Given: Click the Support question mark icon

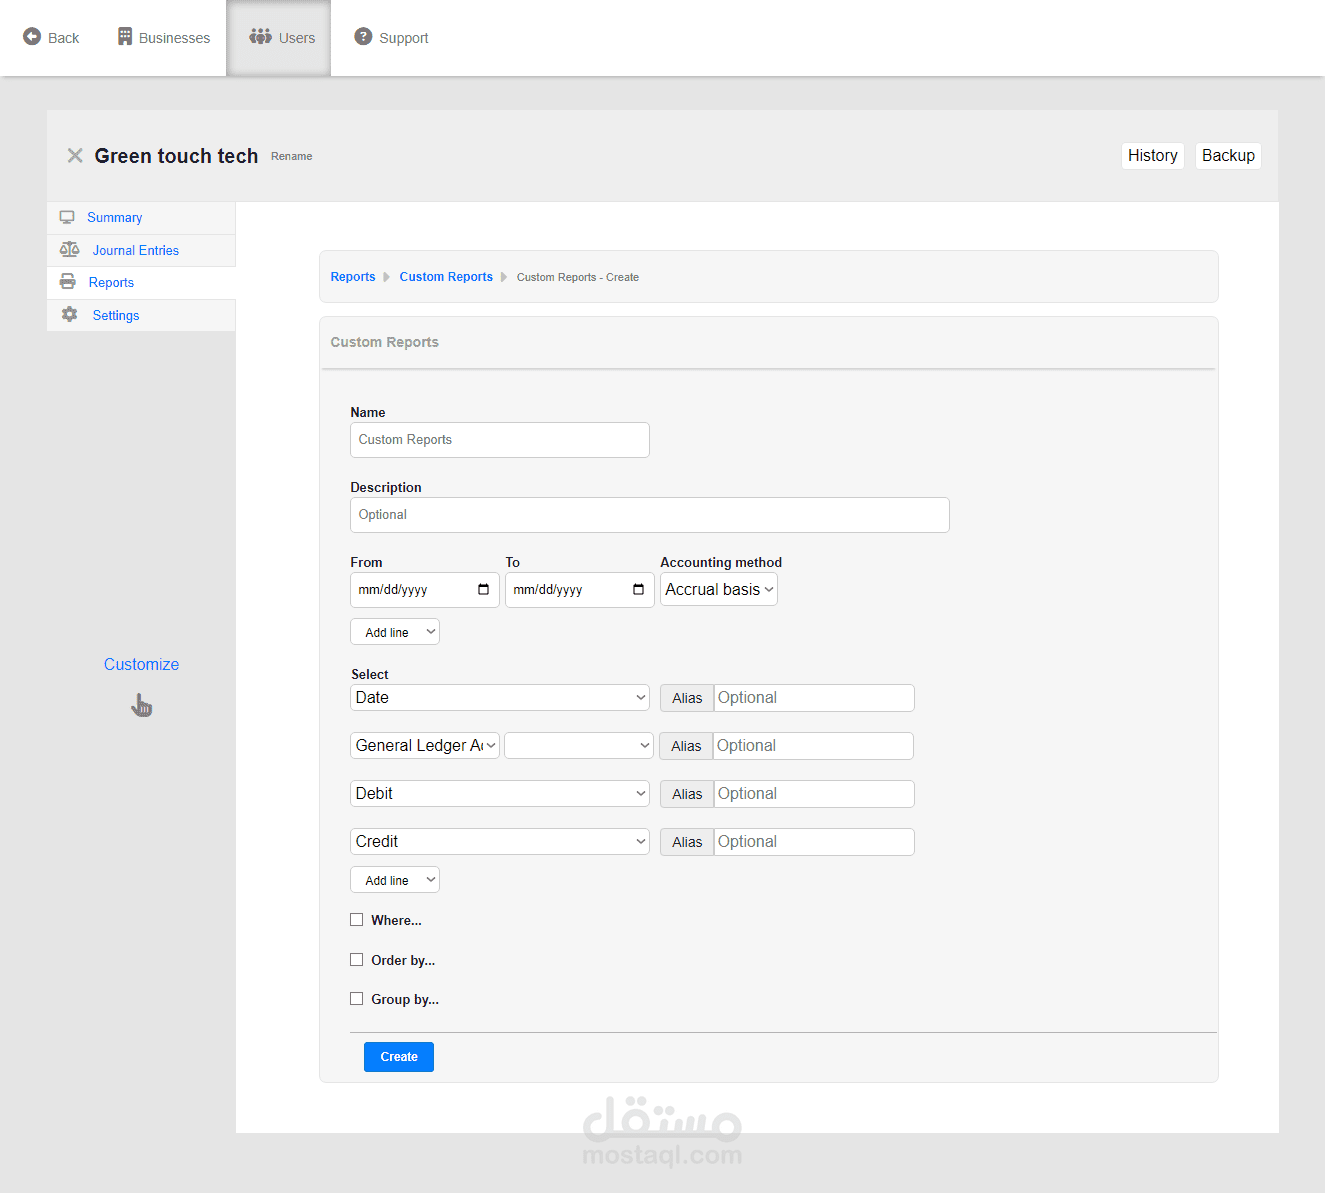Looking at the screenshot, I should pos(363,37).
